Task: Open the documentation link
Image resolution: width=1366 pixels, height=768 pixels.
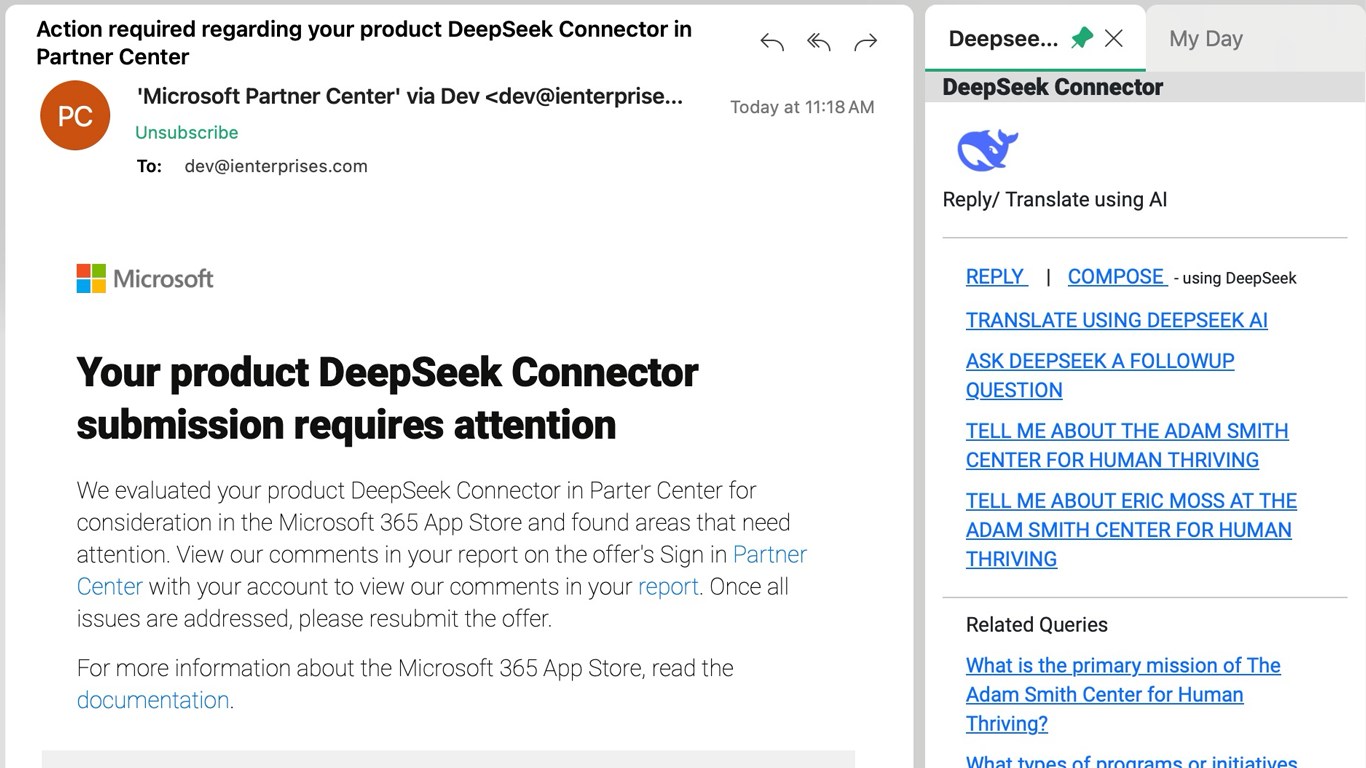Action: click(x=153, y=700)
